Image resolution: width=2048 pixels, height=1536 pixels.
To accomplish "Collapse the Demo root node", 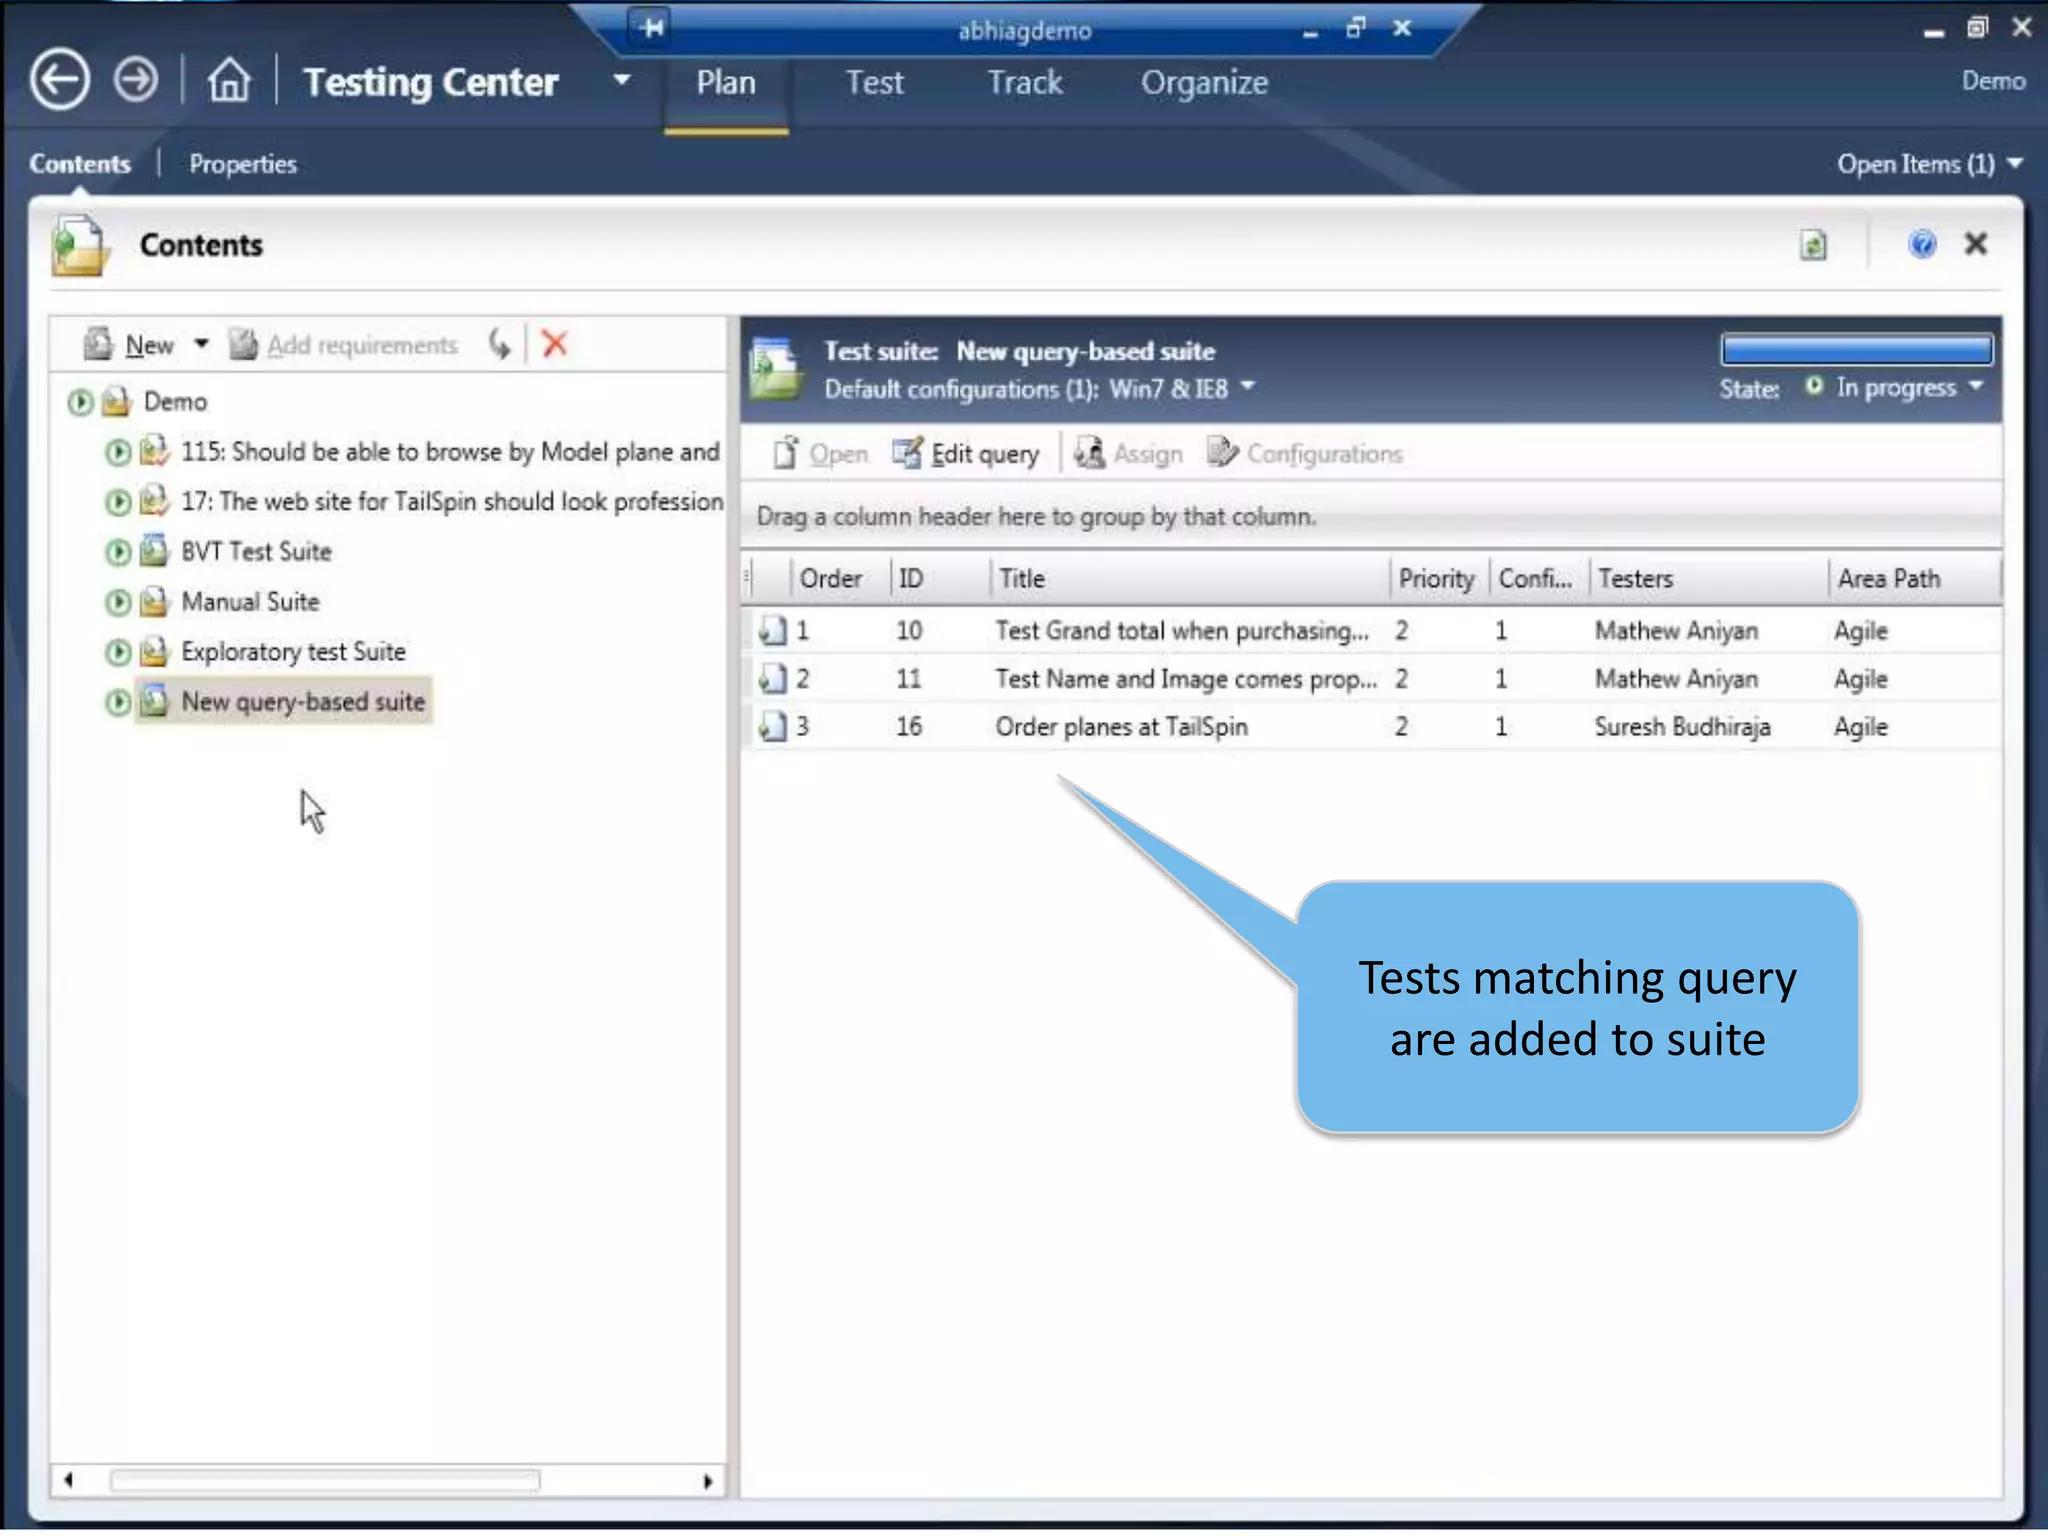I will click(x=80, y=402).
